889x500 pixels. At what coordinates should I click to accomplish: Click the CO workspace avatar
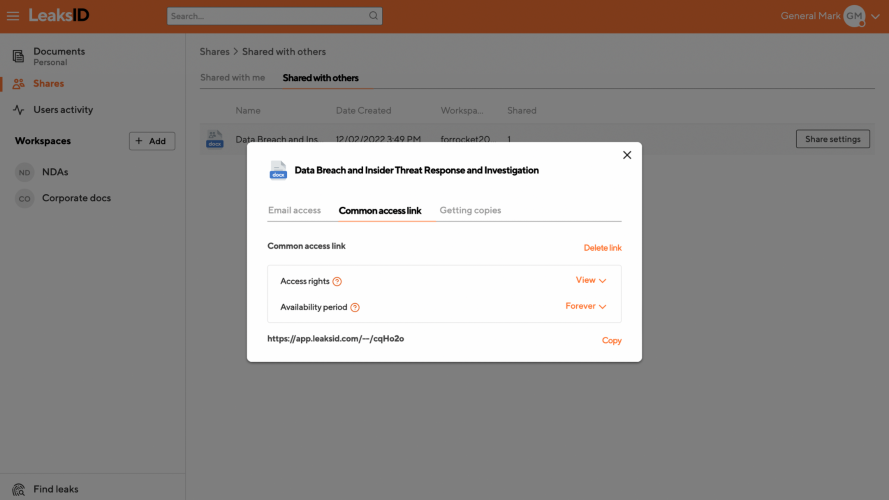[24, 198]
